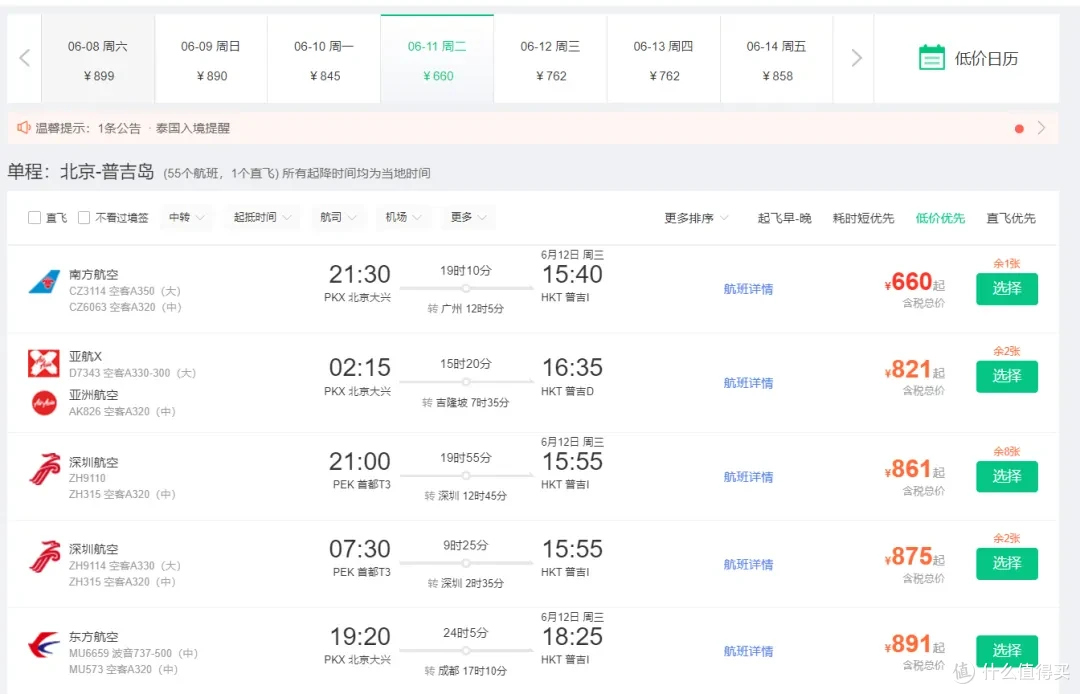
Task: Open 航班详情 for the ¥861 flight
Action: (x=748, y=477)
